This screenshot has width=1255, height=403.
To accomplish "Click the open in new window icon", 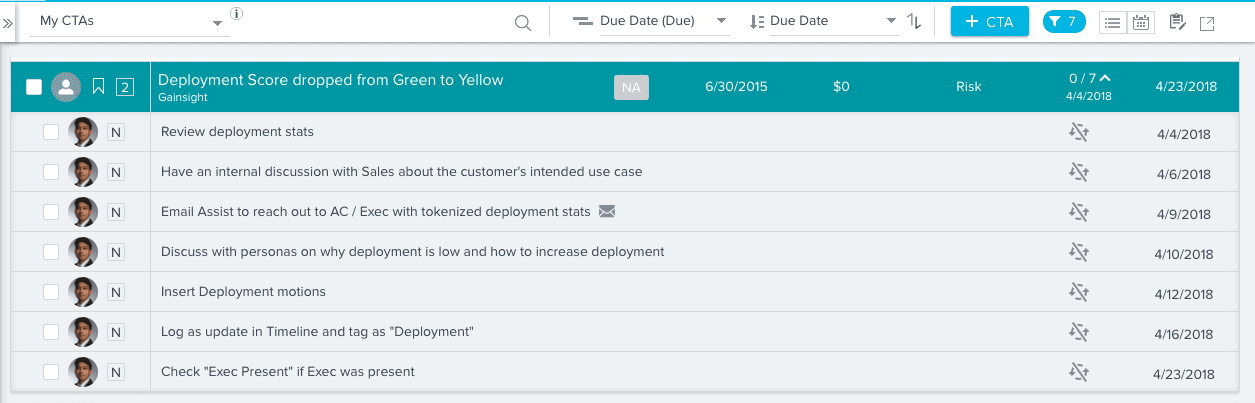I will point(1207,23).
